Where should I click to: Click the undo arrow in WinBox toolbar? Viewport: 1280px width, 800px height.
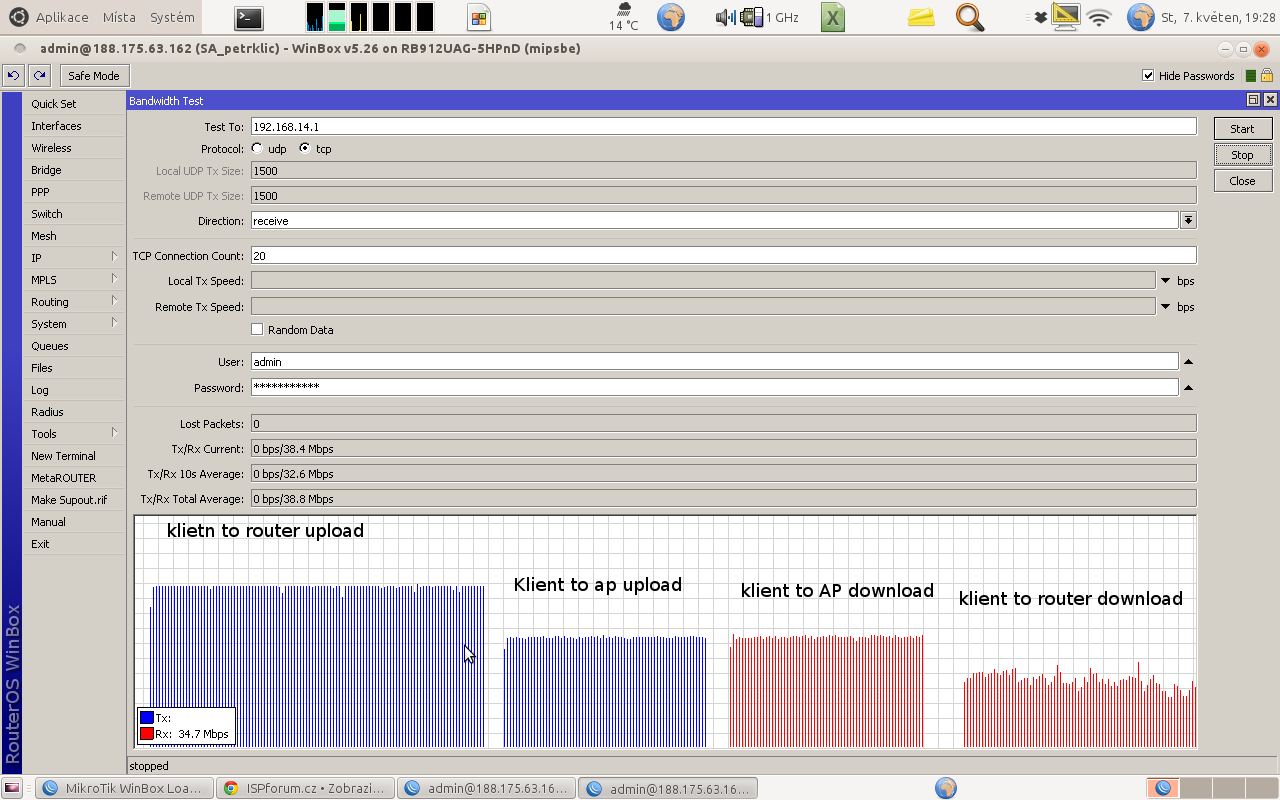pos(14,75)
